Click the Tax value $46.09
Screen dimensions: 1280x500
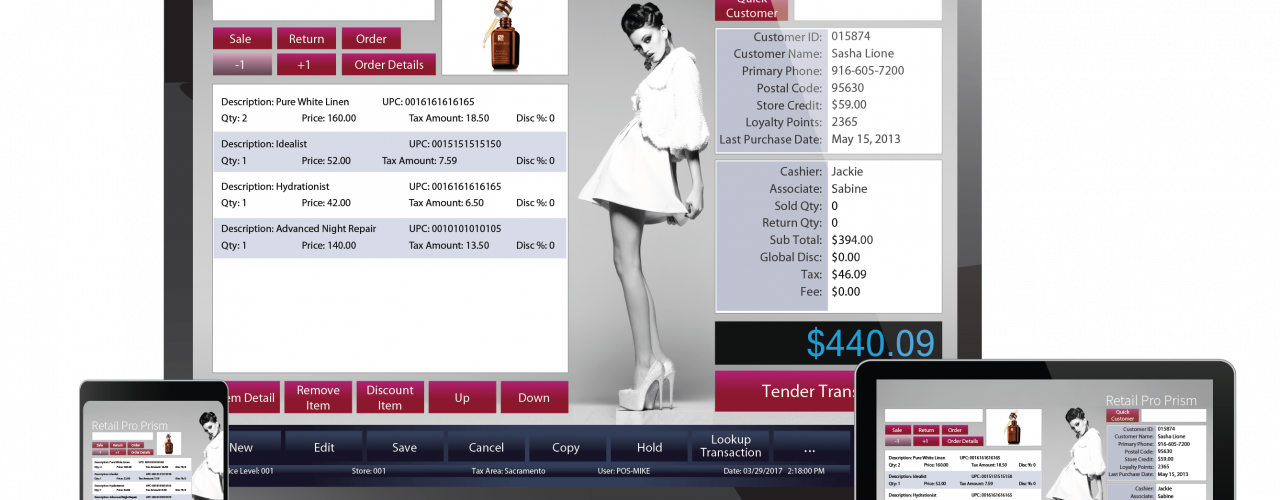coord(849,274)
